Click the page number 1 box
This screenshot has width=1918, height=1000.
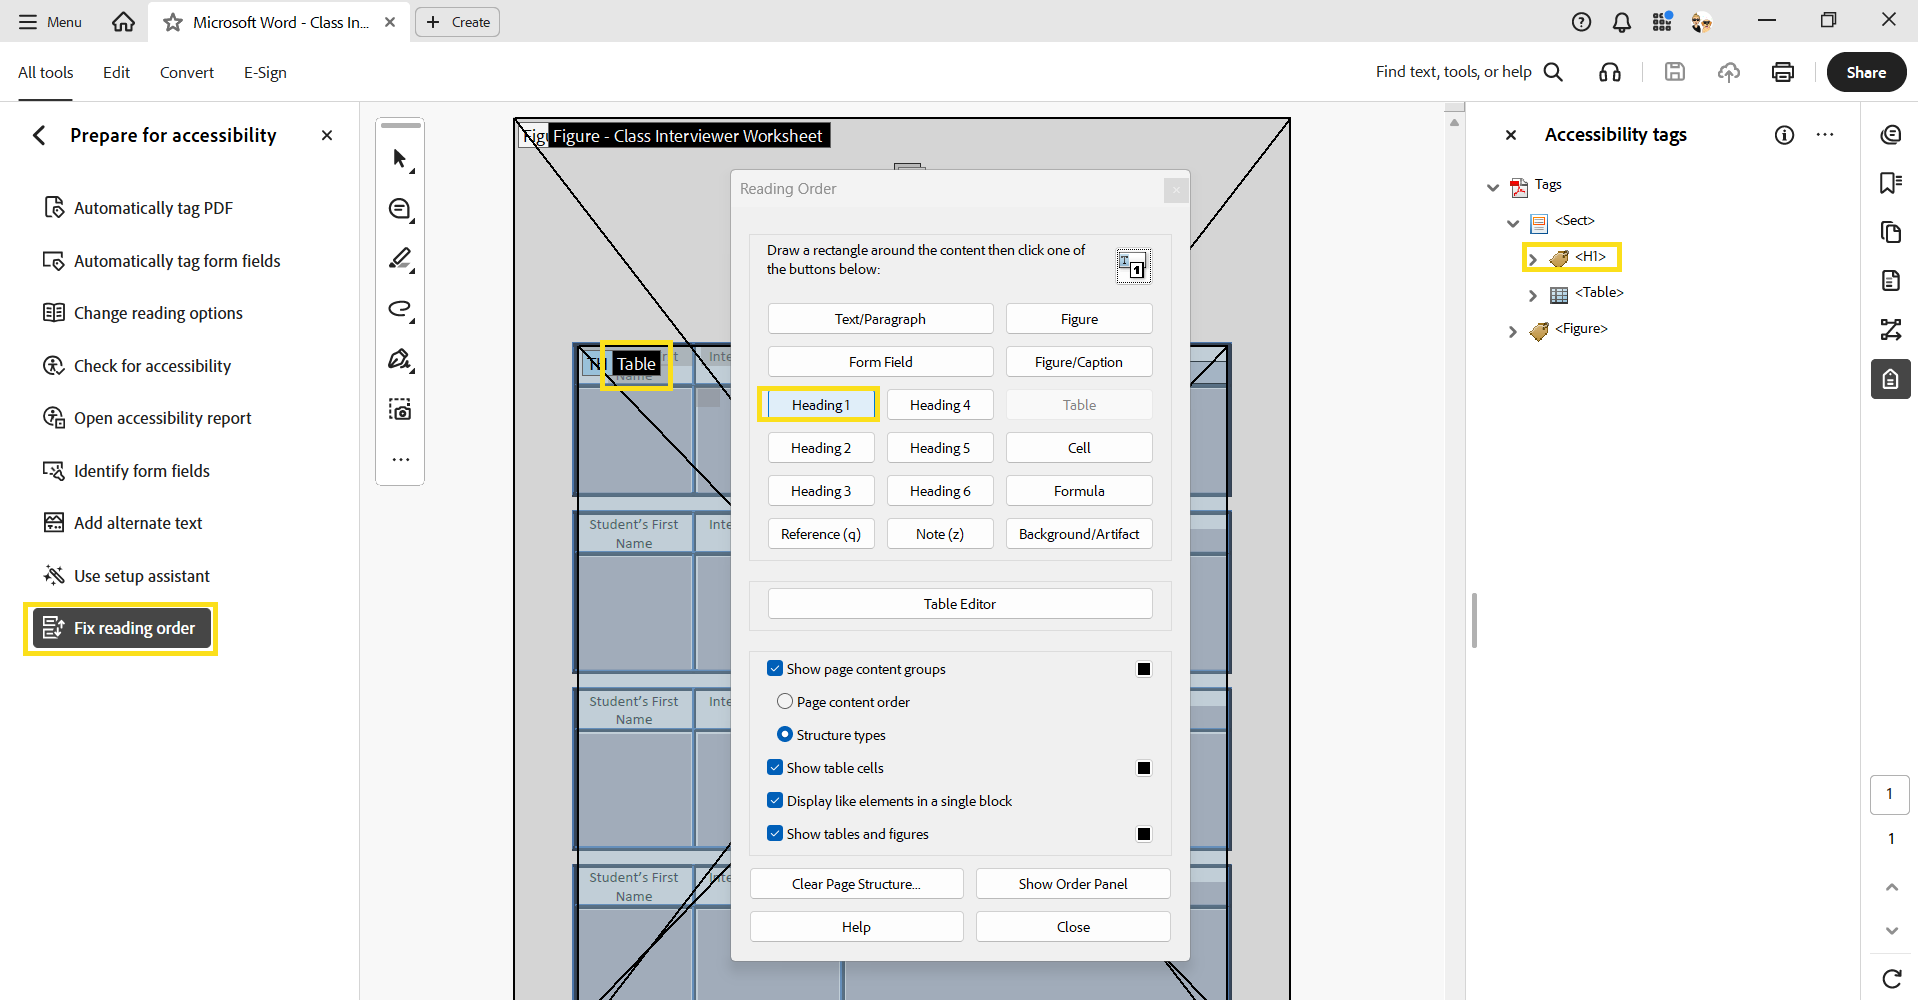[x=1890, y=794]
